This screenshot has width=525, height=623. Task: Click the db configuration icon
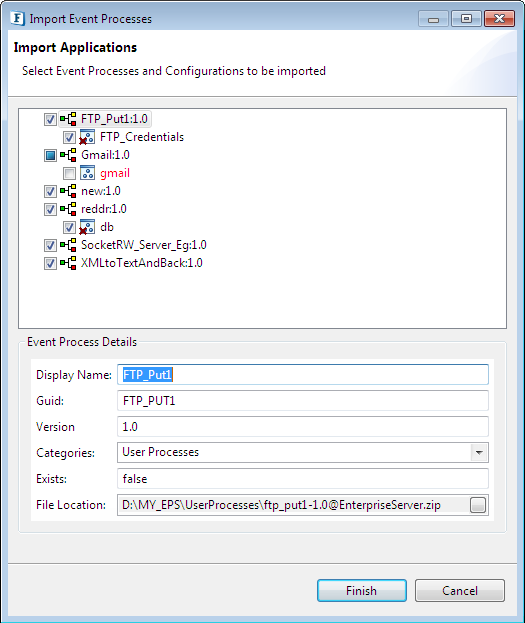[87, 227]
